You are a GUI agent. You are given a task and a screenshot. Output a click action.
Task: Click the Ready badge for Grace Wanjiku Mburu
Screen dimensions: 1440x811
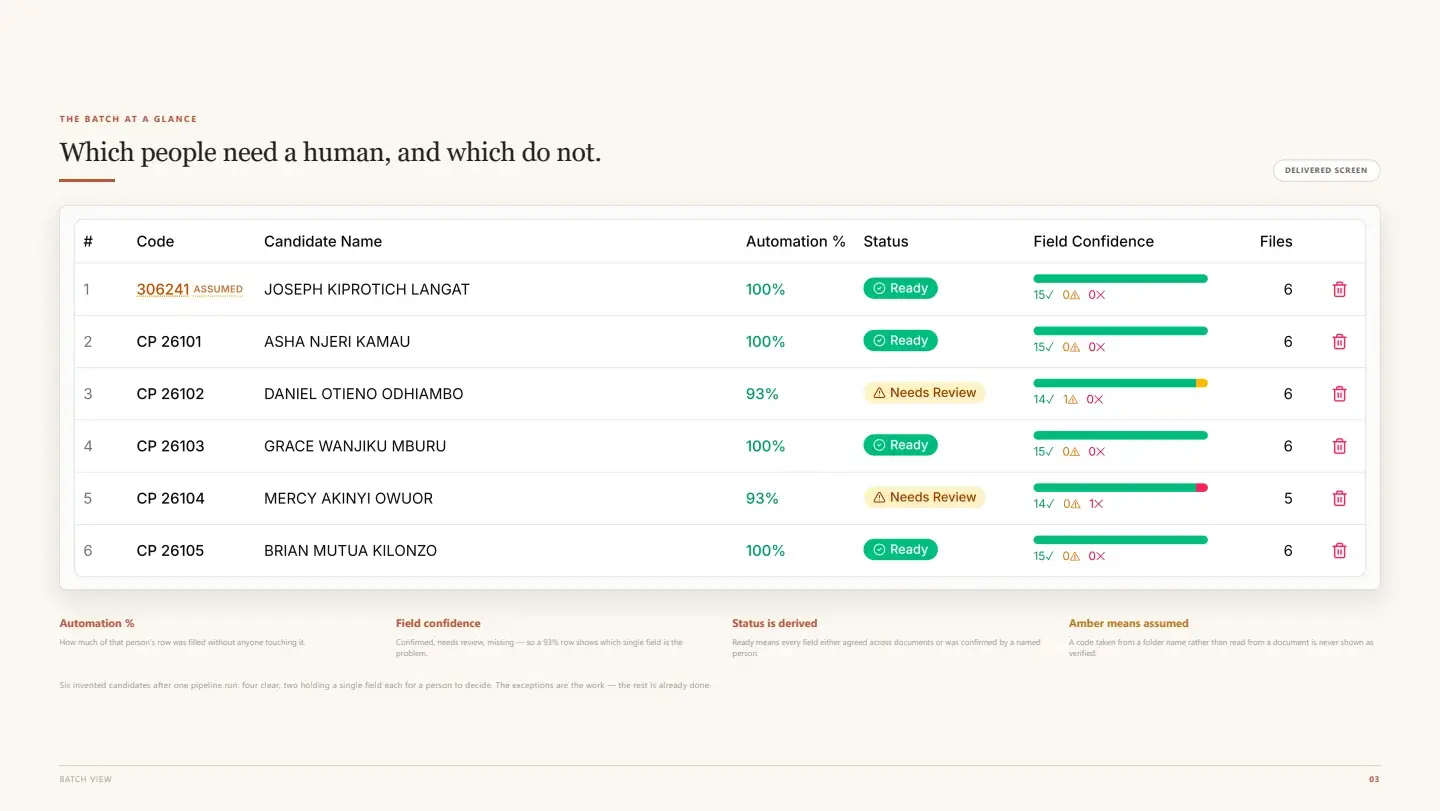click(x=900, y=445)
